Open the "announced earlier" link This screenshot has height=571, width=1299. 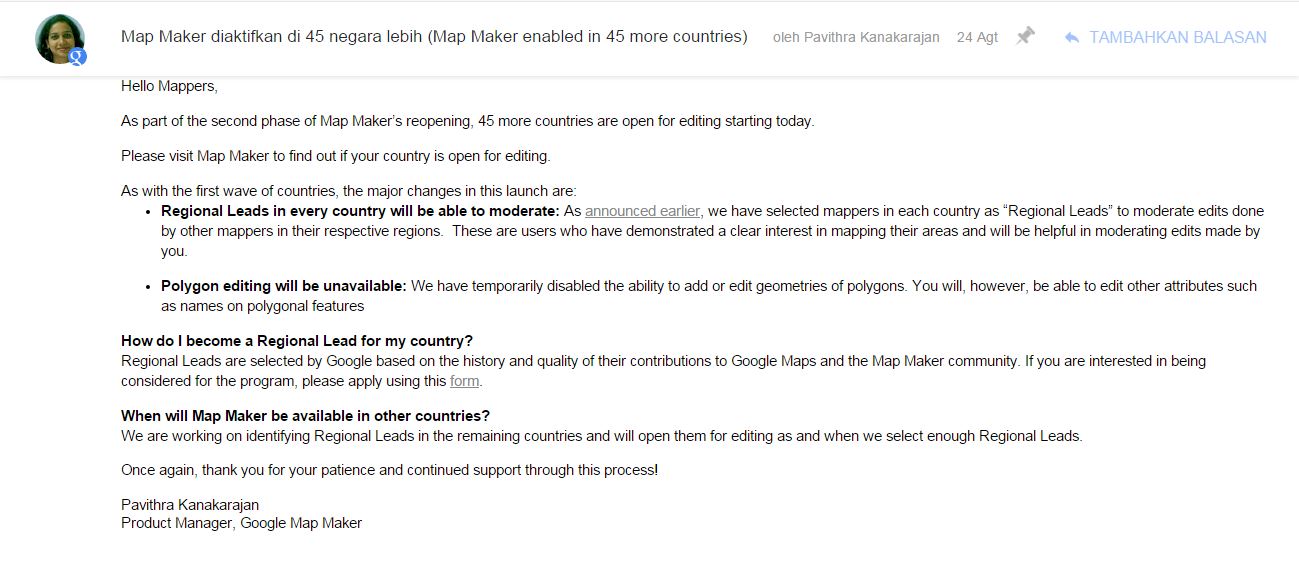(642, 211)
